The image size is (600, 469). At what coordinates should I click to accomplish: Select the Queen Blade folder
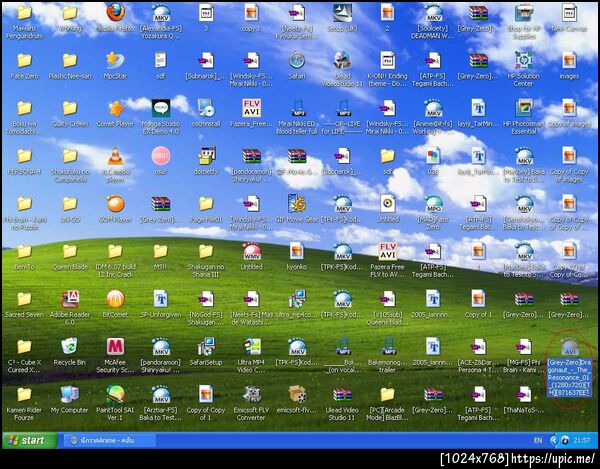click(70, 252)
